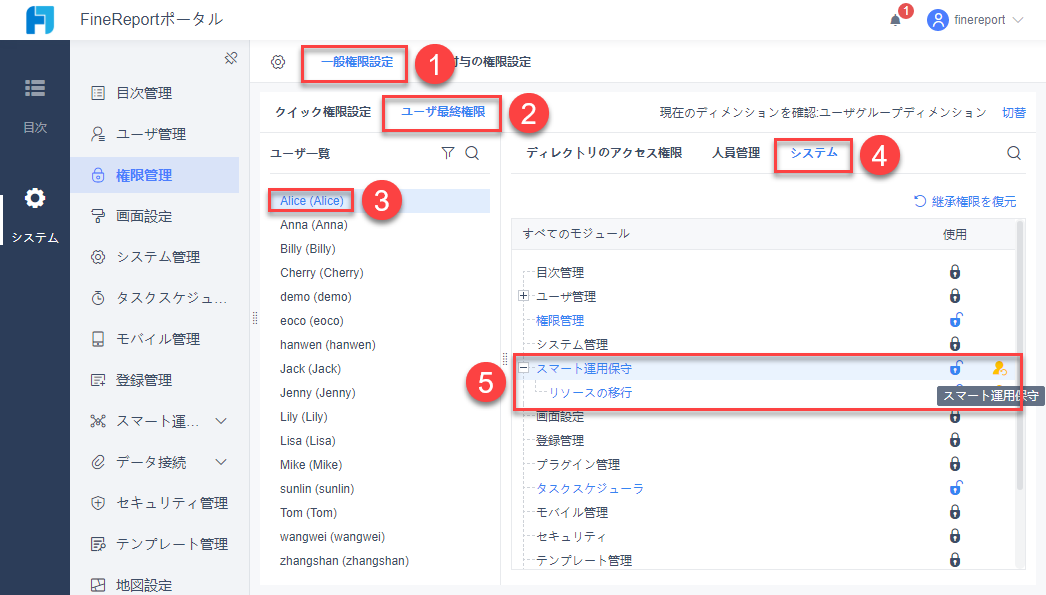Click orange user icon on スマート運用保守 row
The width and height of the screenshot is (1046, 595).
999,368
